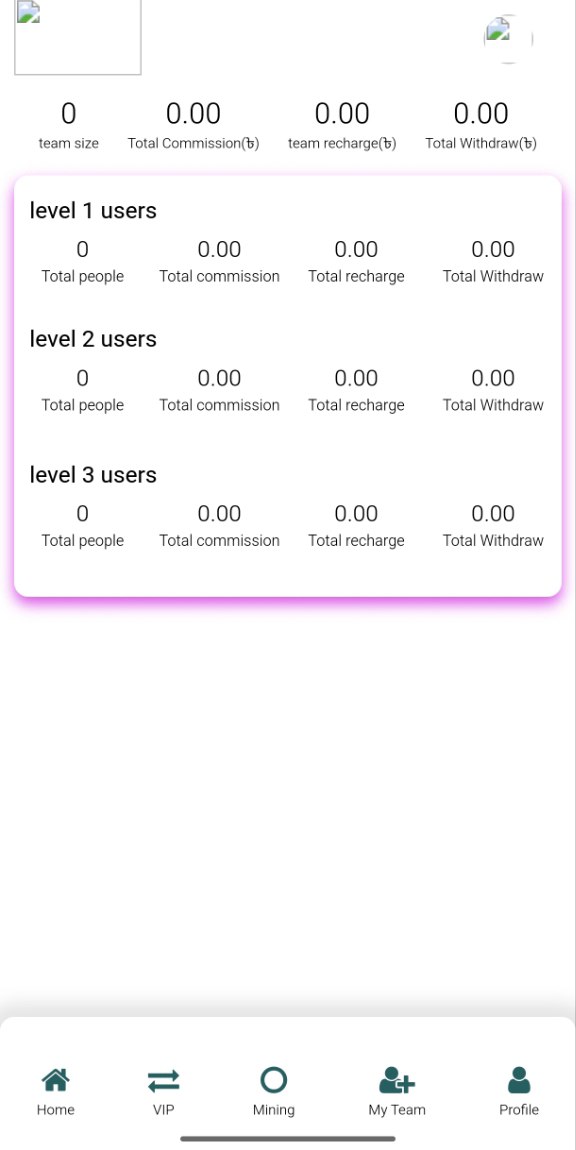Tap the round broken avatar image
Screen dimensions: 576x1150
(508, 38)
